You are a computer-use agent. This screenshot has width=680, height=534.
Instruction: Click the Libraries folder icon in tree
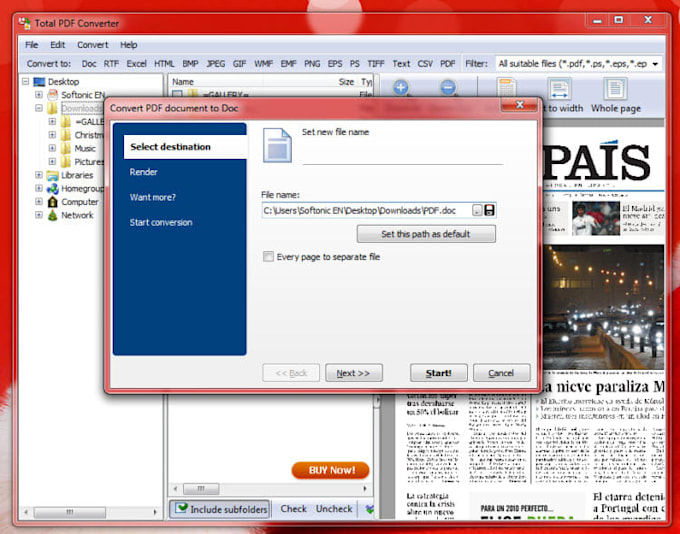click(x=52, y=175)
